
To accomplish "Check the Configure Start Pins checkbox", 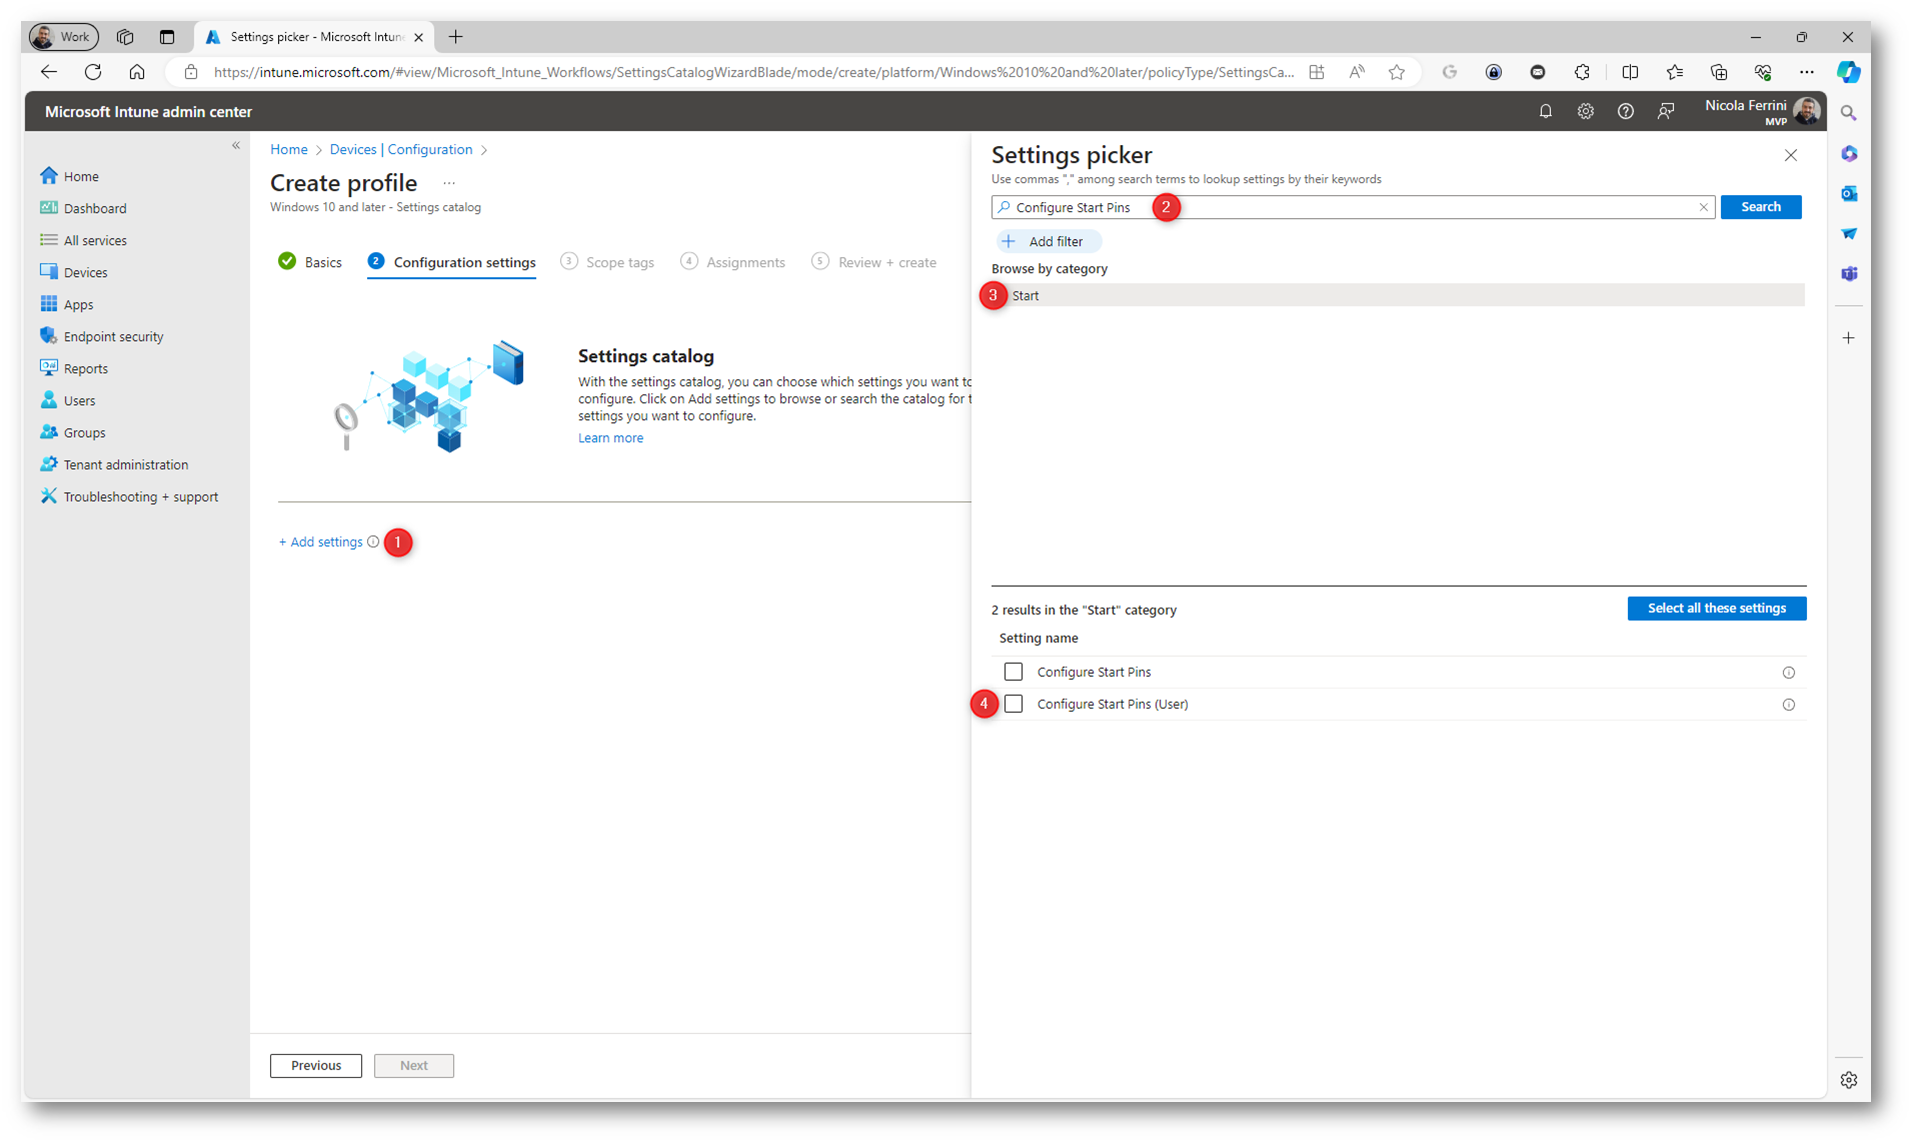I will (1013, 672).
